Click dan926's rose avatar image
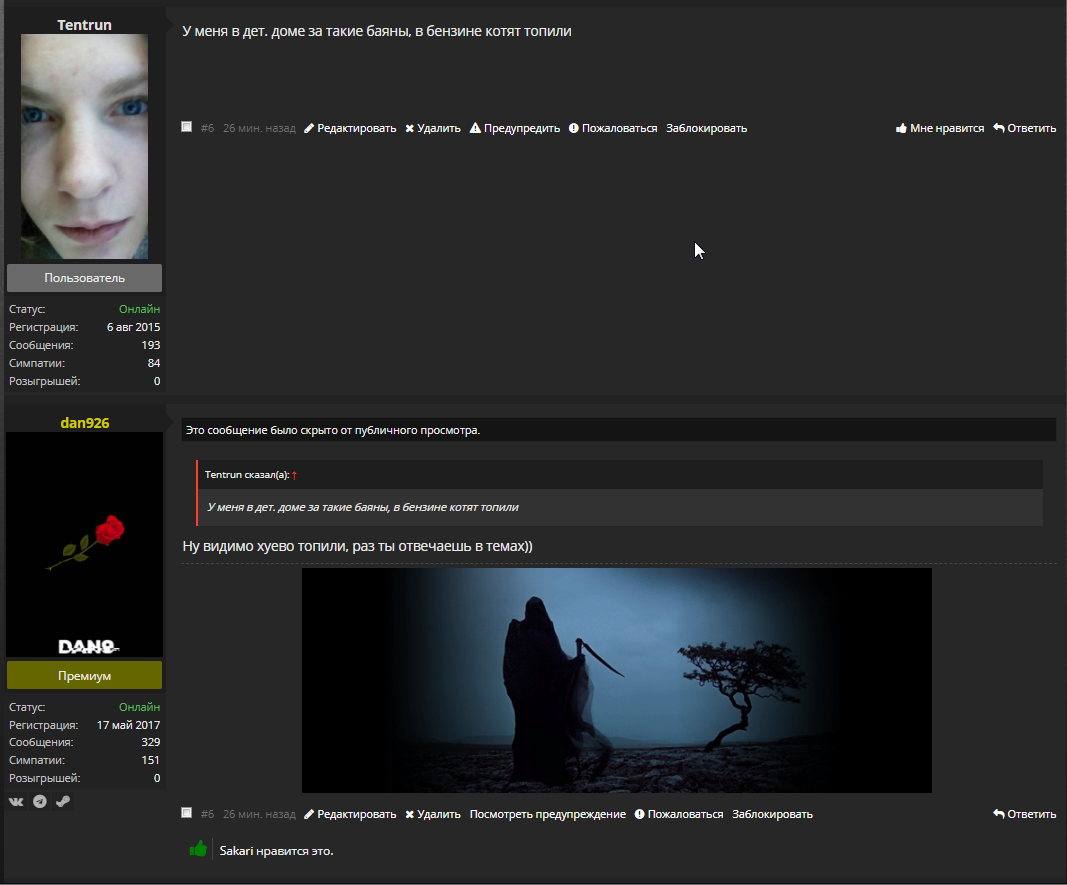Screen dimensions: 1067x885 (x=84, y=543)
